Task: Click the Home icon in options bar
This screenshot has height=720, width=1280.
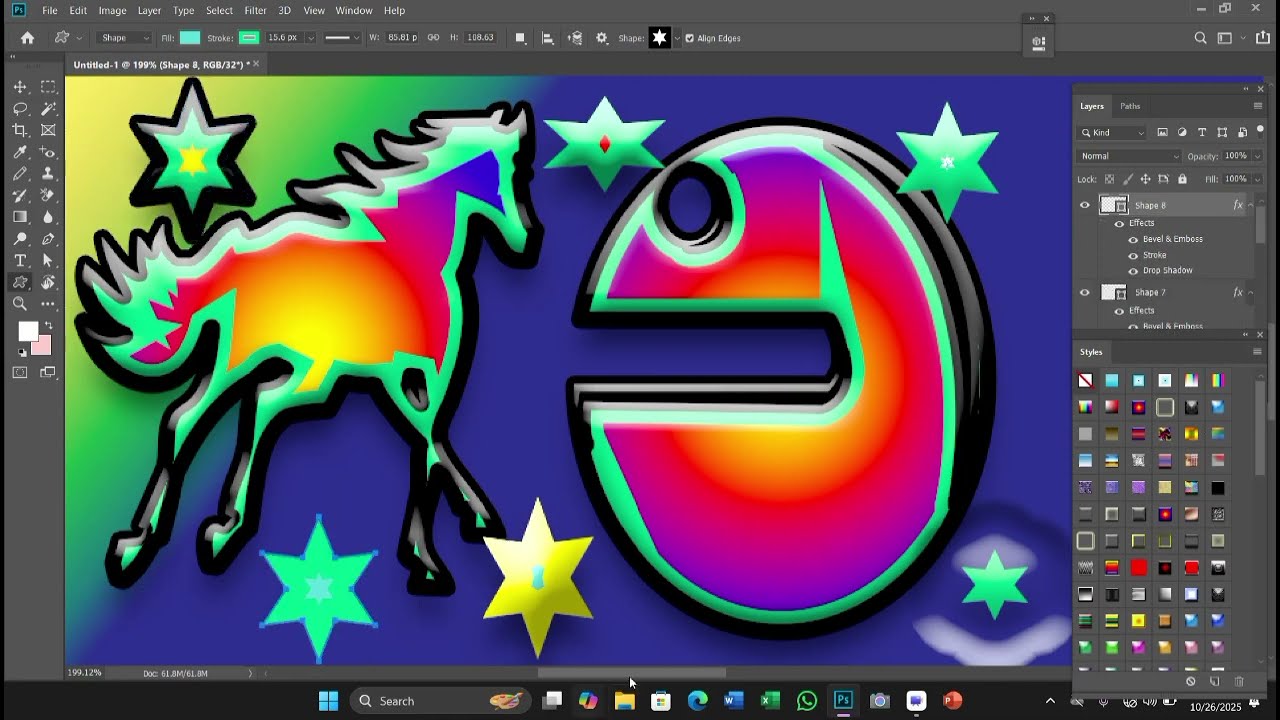Action: click(x=27, y=38)
